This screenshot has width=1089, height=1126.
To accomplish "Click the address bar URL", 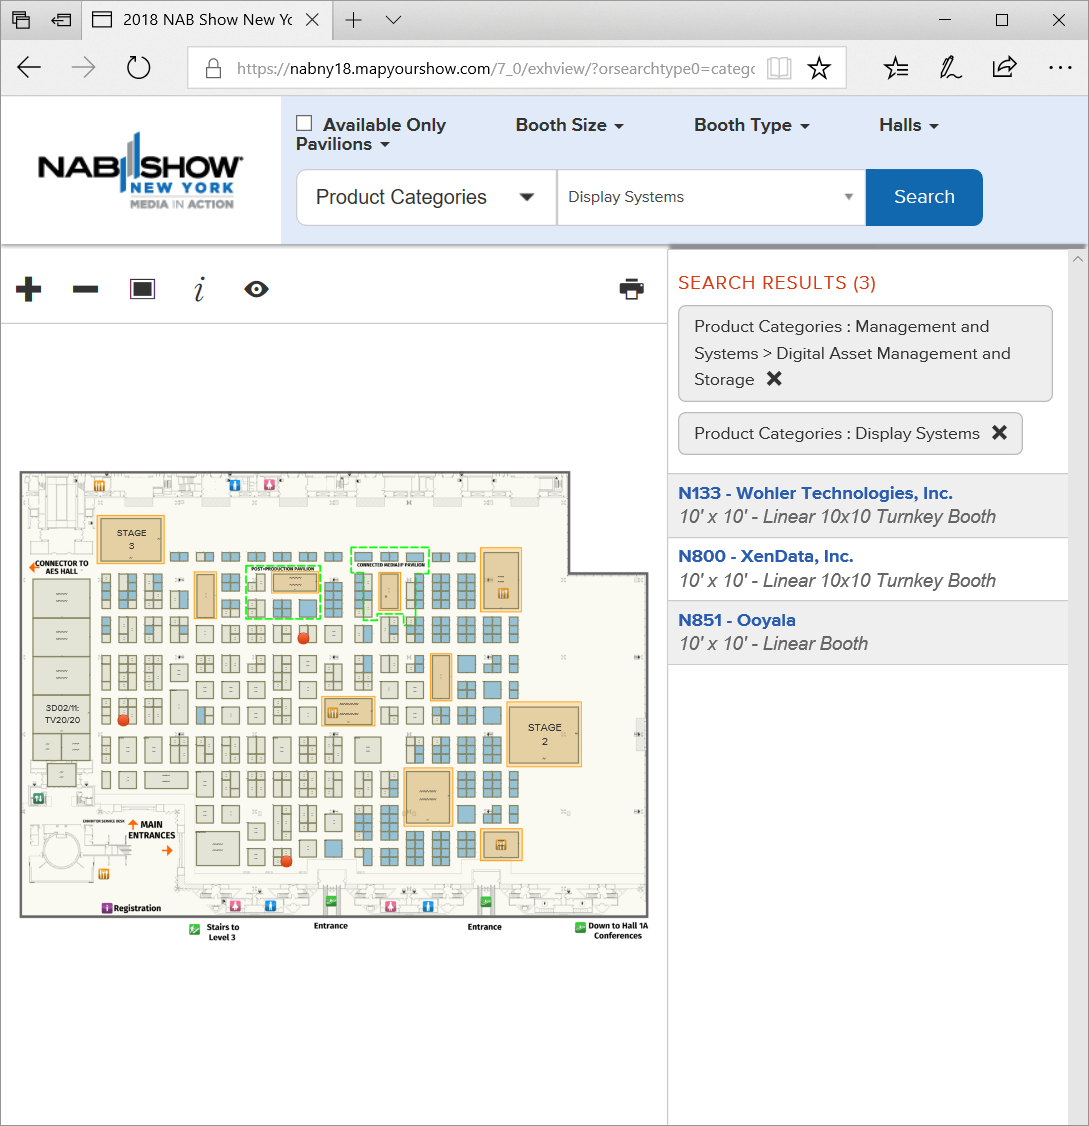I will pos(496,68).
